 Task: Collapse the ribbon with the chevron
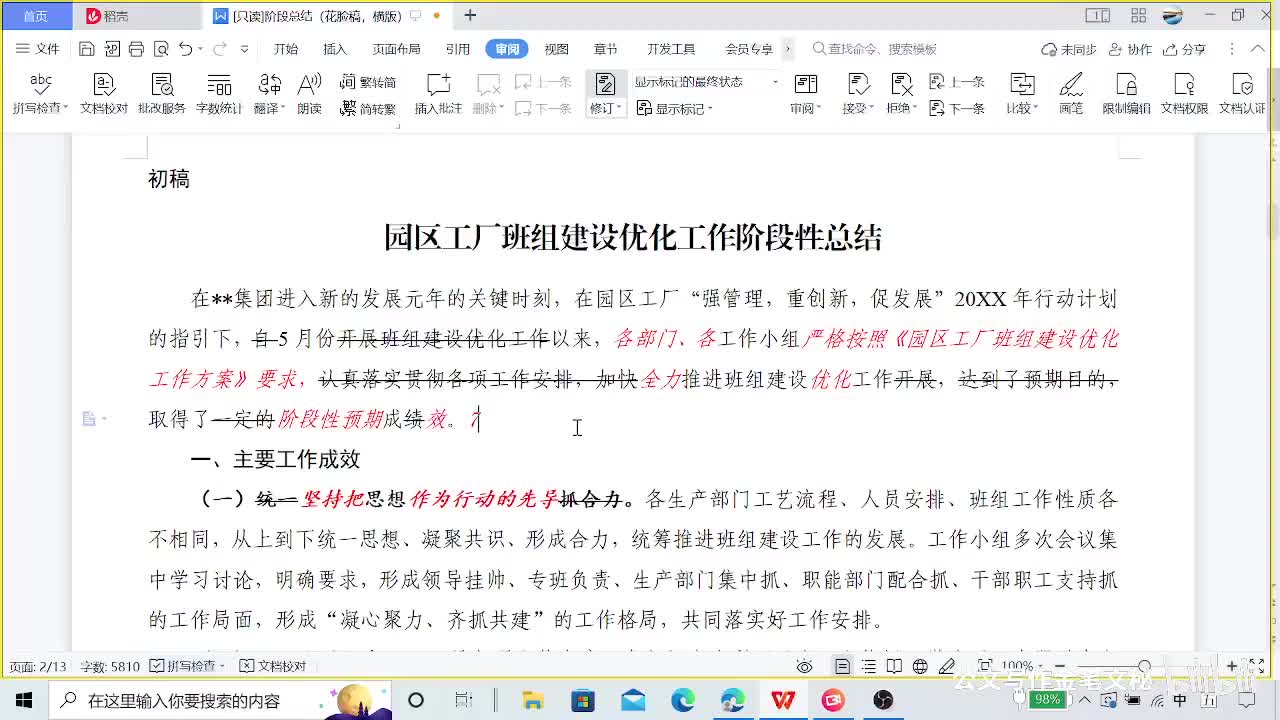tap(1259, 49)
